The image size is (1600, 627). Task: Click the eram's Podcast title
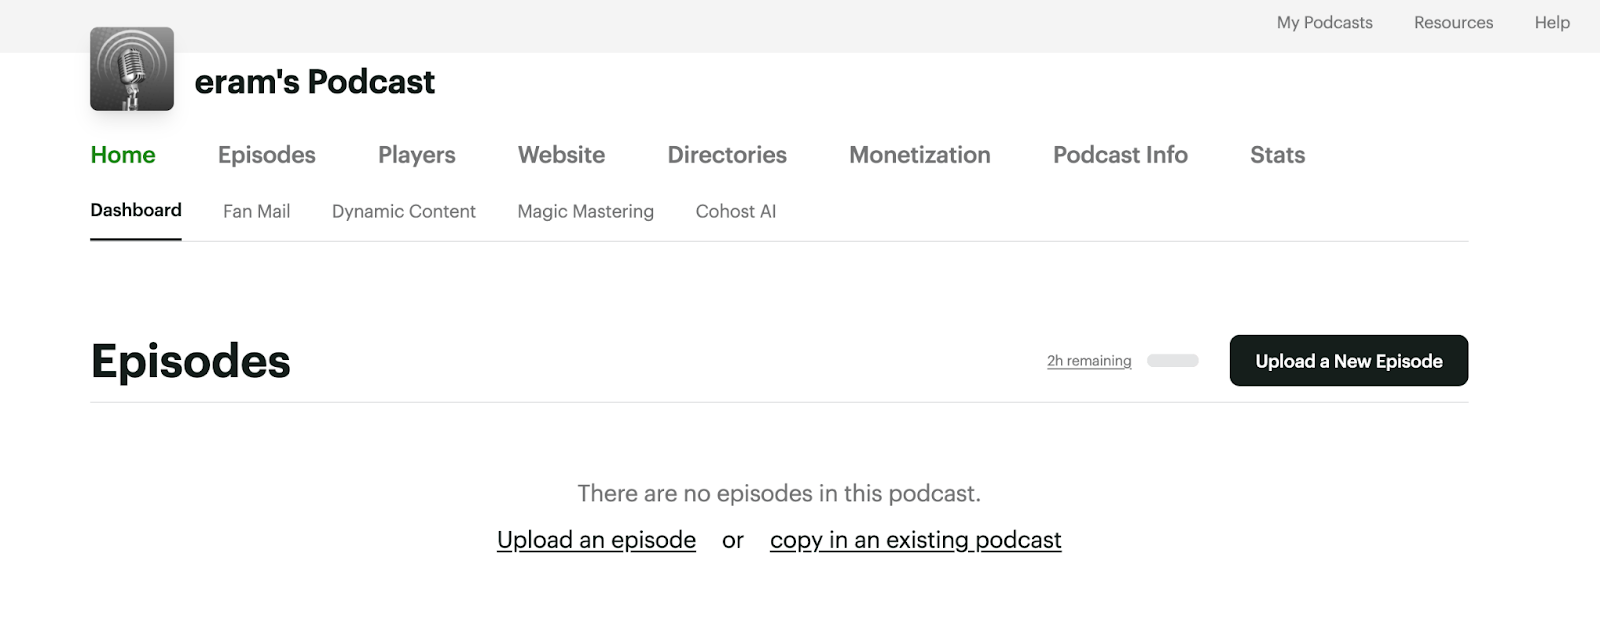coord(315,81)
